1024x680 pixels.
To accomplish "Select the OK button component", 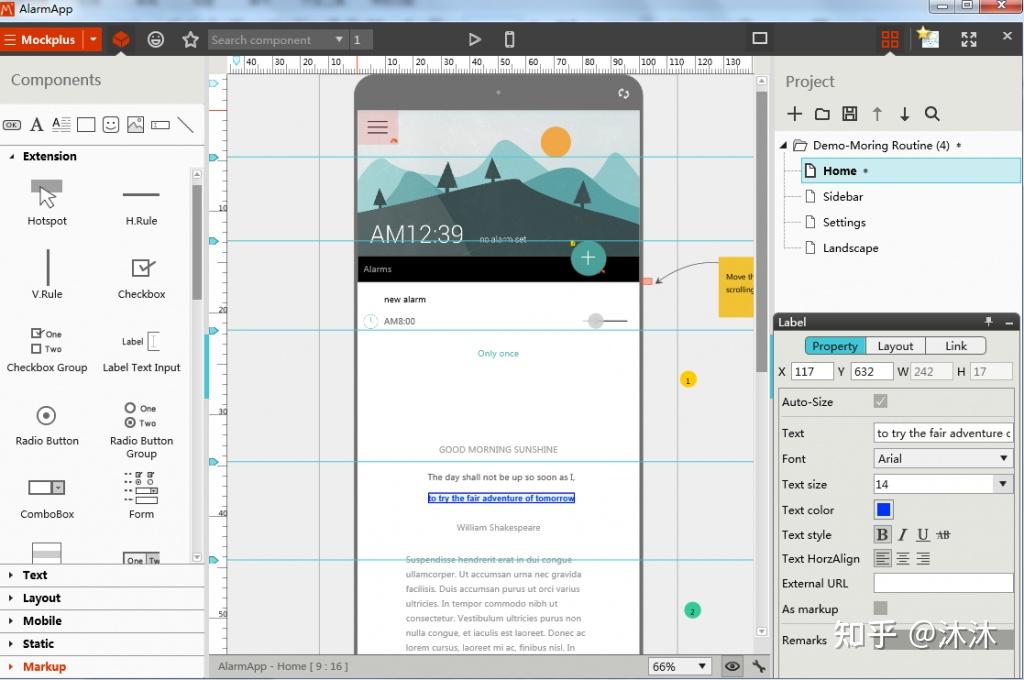I will tap(12, 125).
